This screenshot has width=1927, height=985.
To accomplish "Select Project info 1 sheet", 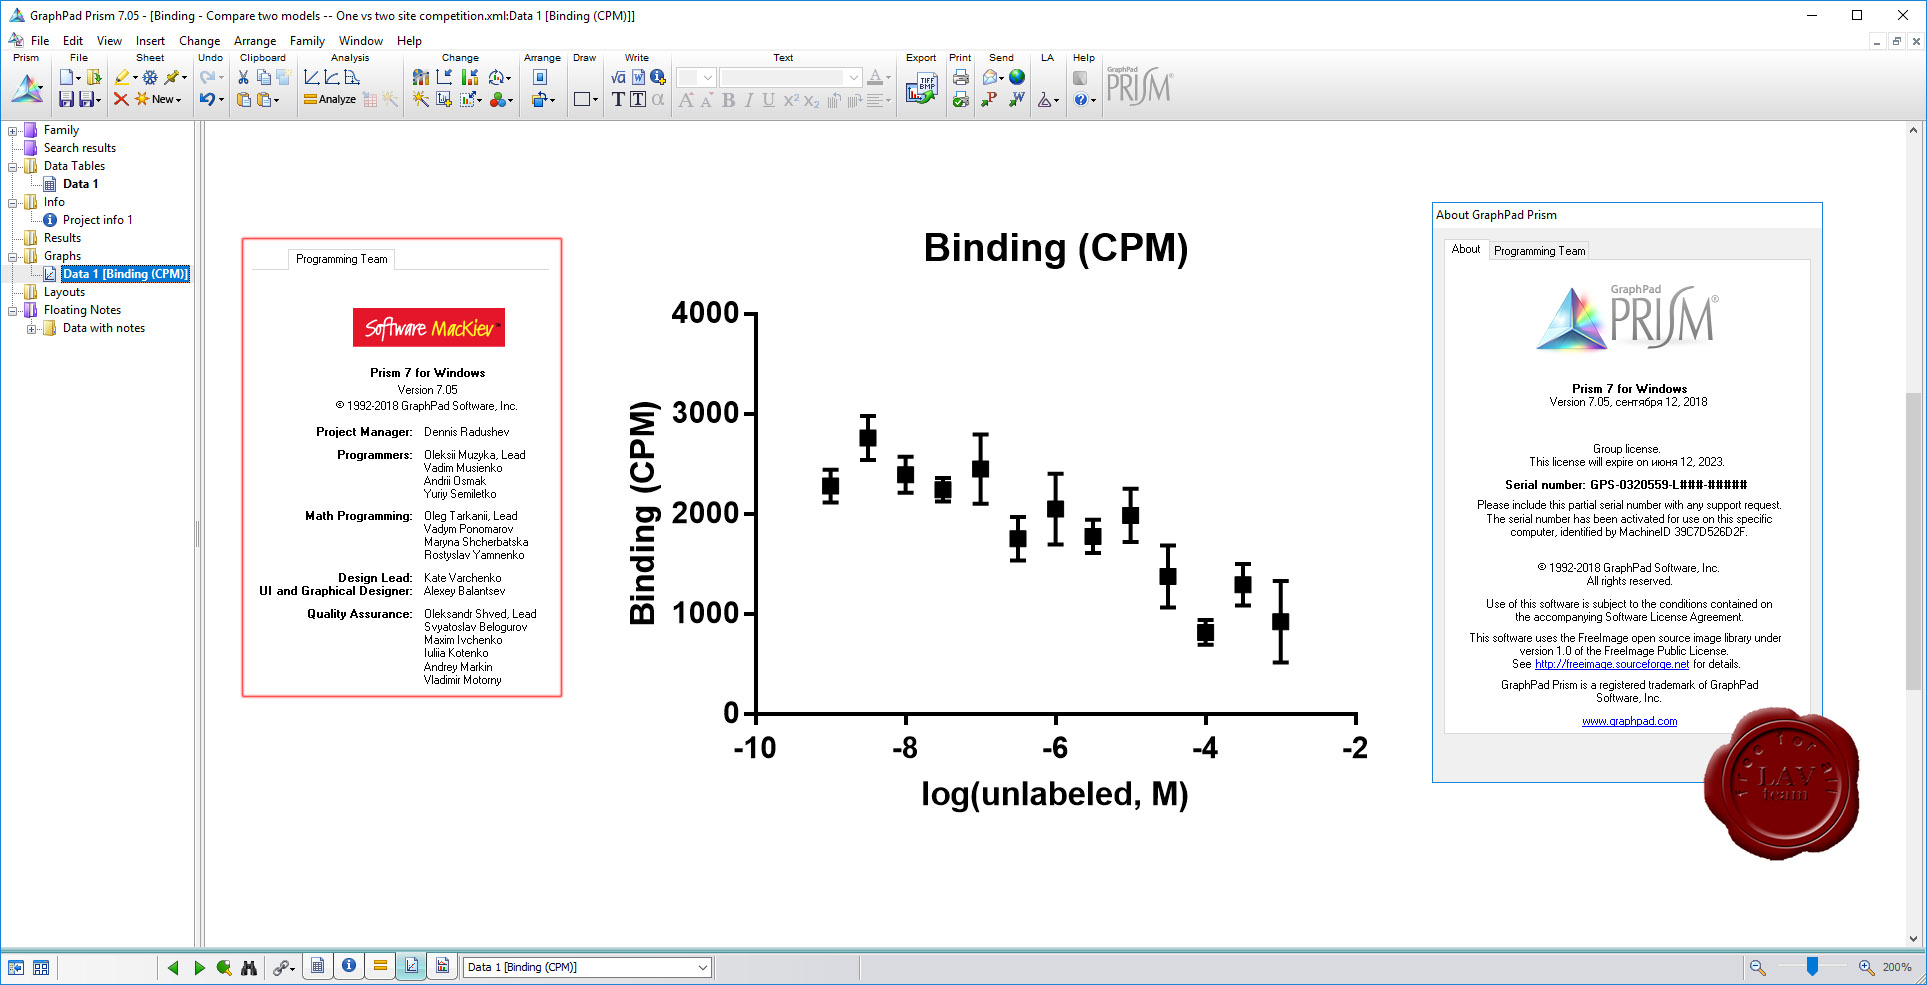I will pos(97,220).
